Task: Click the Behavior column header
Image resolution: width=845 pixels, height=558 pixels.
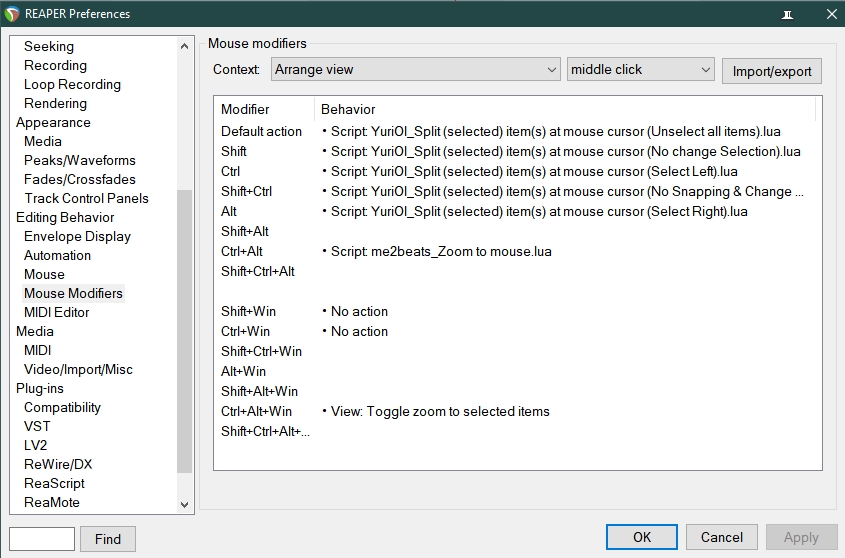Action: click(x=348, y=109)
